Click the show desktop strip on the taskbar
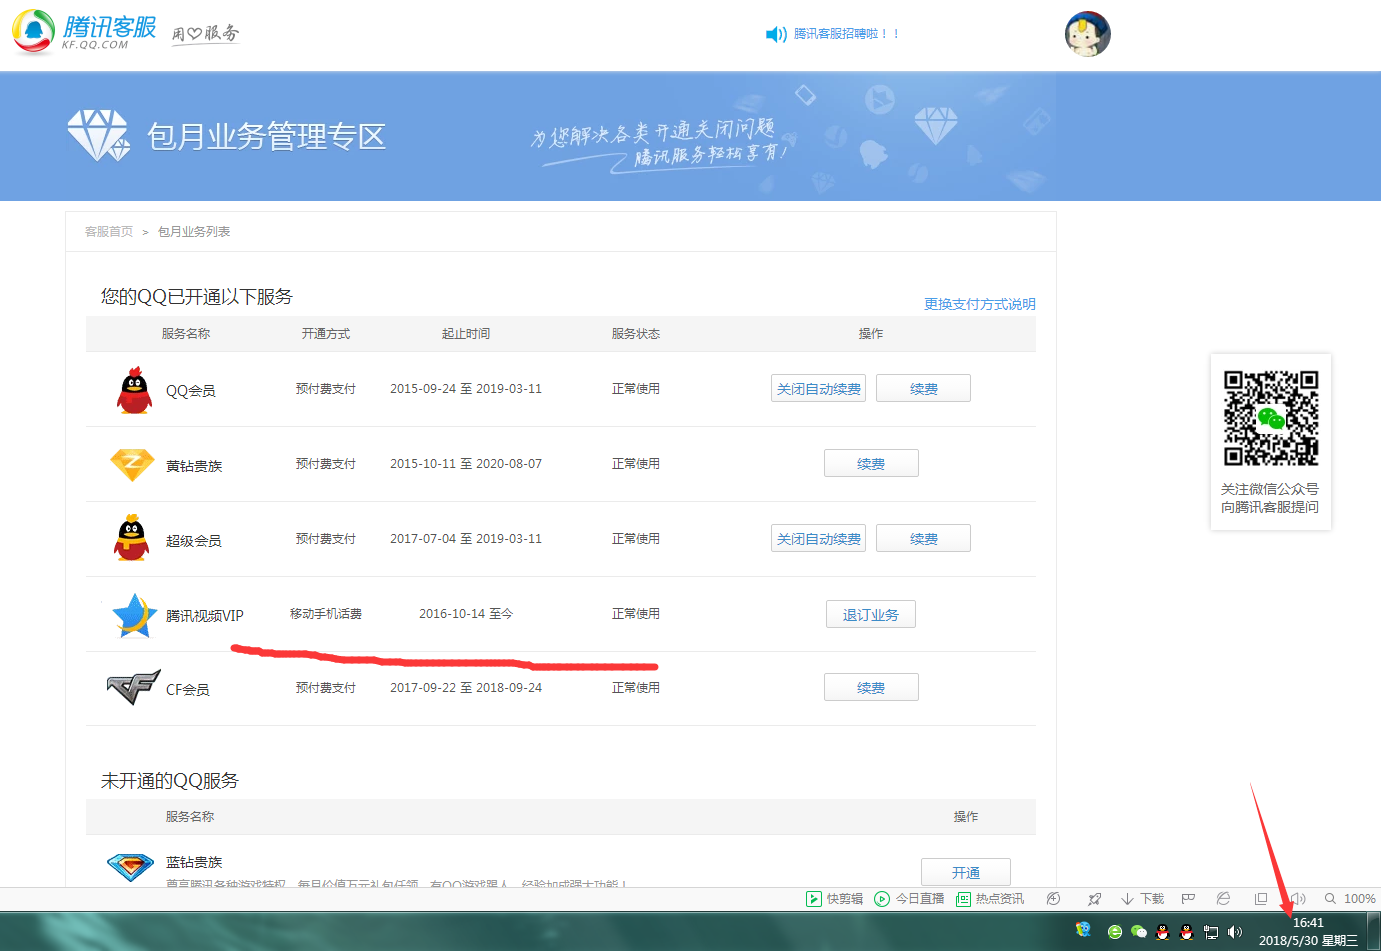This screenshot has height=951, width=1381. coord(1374,932)
